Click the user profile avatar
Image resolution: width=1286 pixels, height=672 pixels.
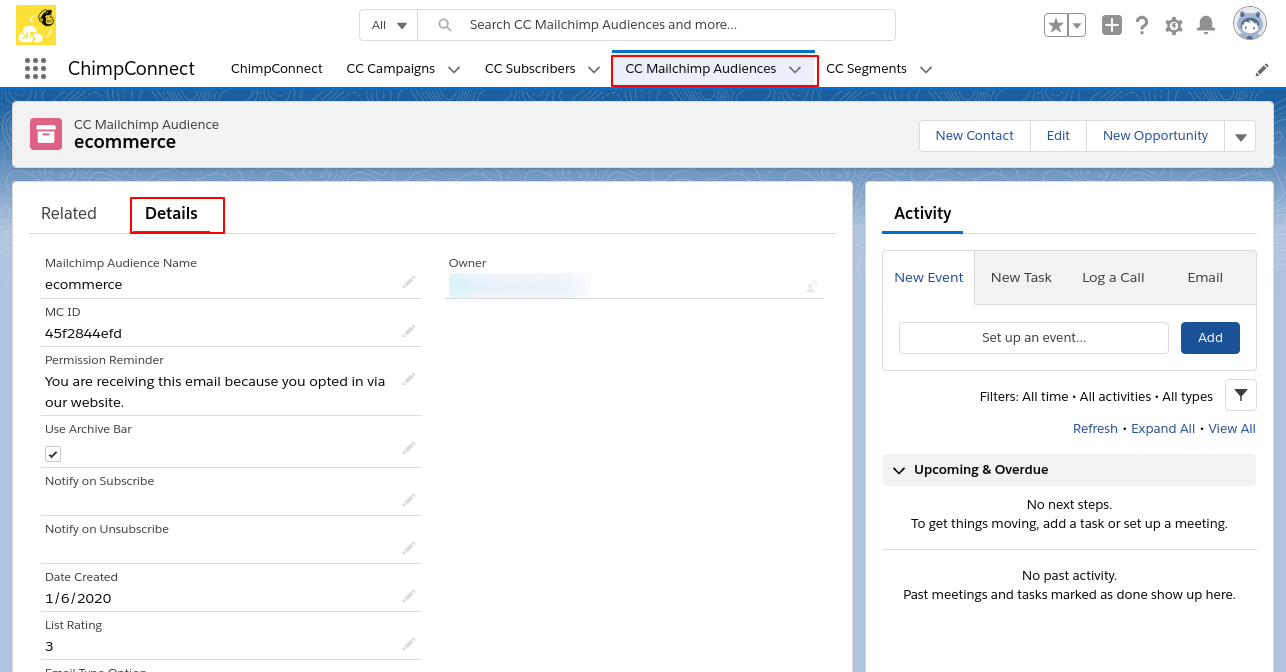point(1249,24)
